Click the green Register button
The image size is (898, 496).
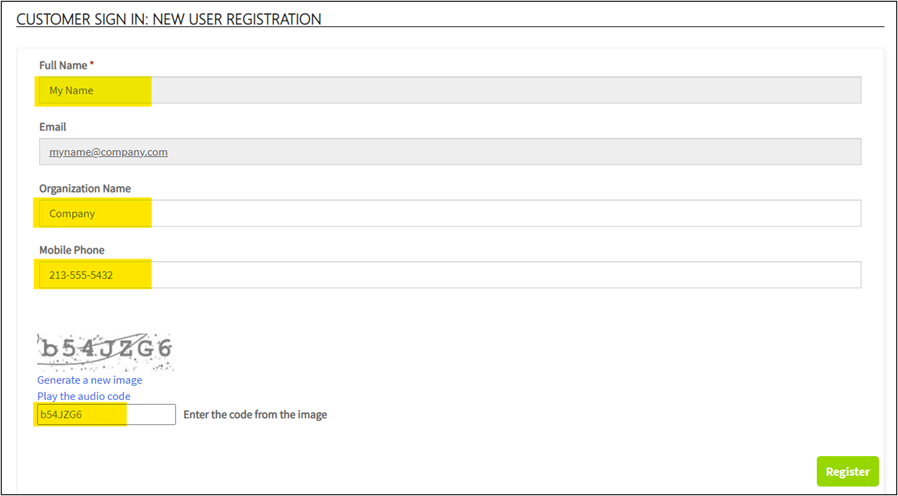click(x=848, y=471)
